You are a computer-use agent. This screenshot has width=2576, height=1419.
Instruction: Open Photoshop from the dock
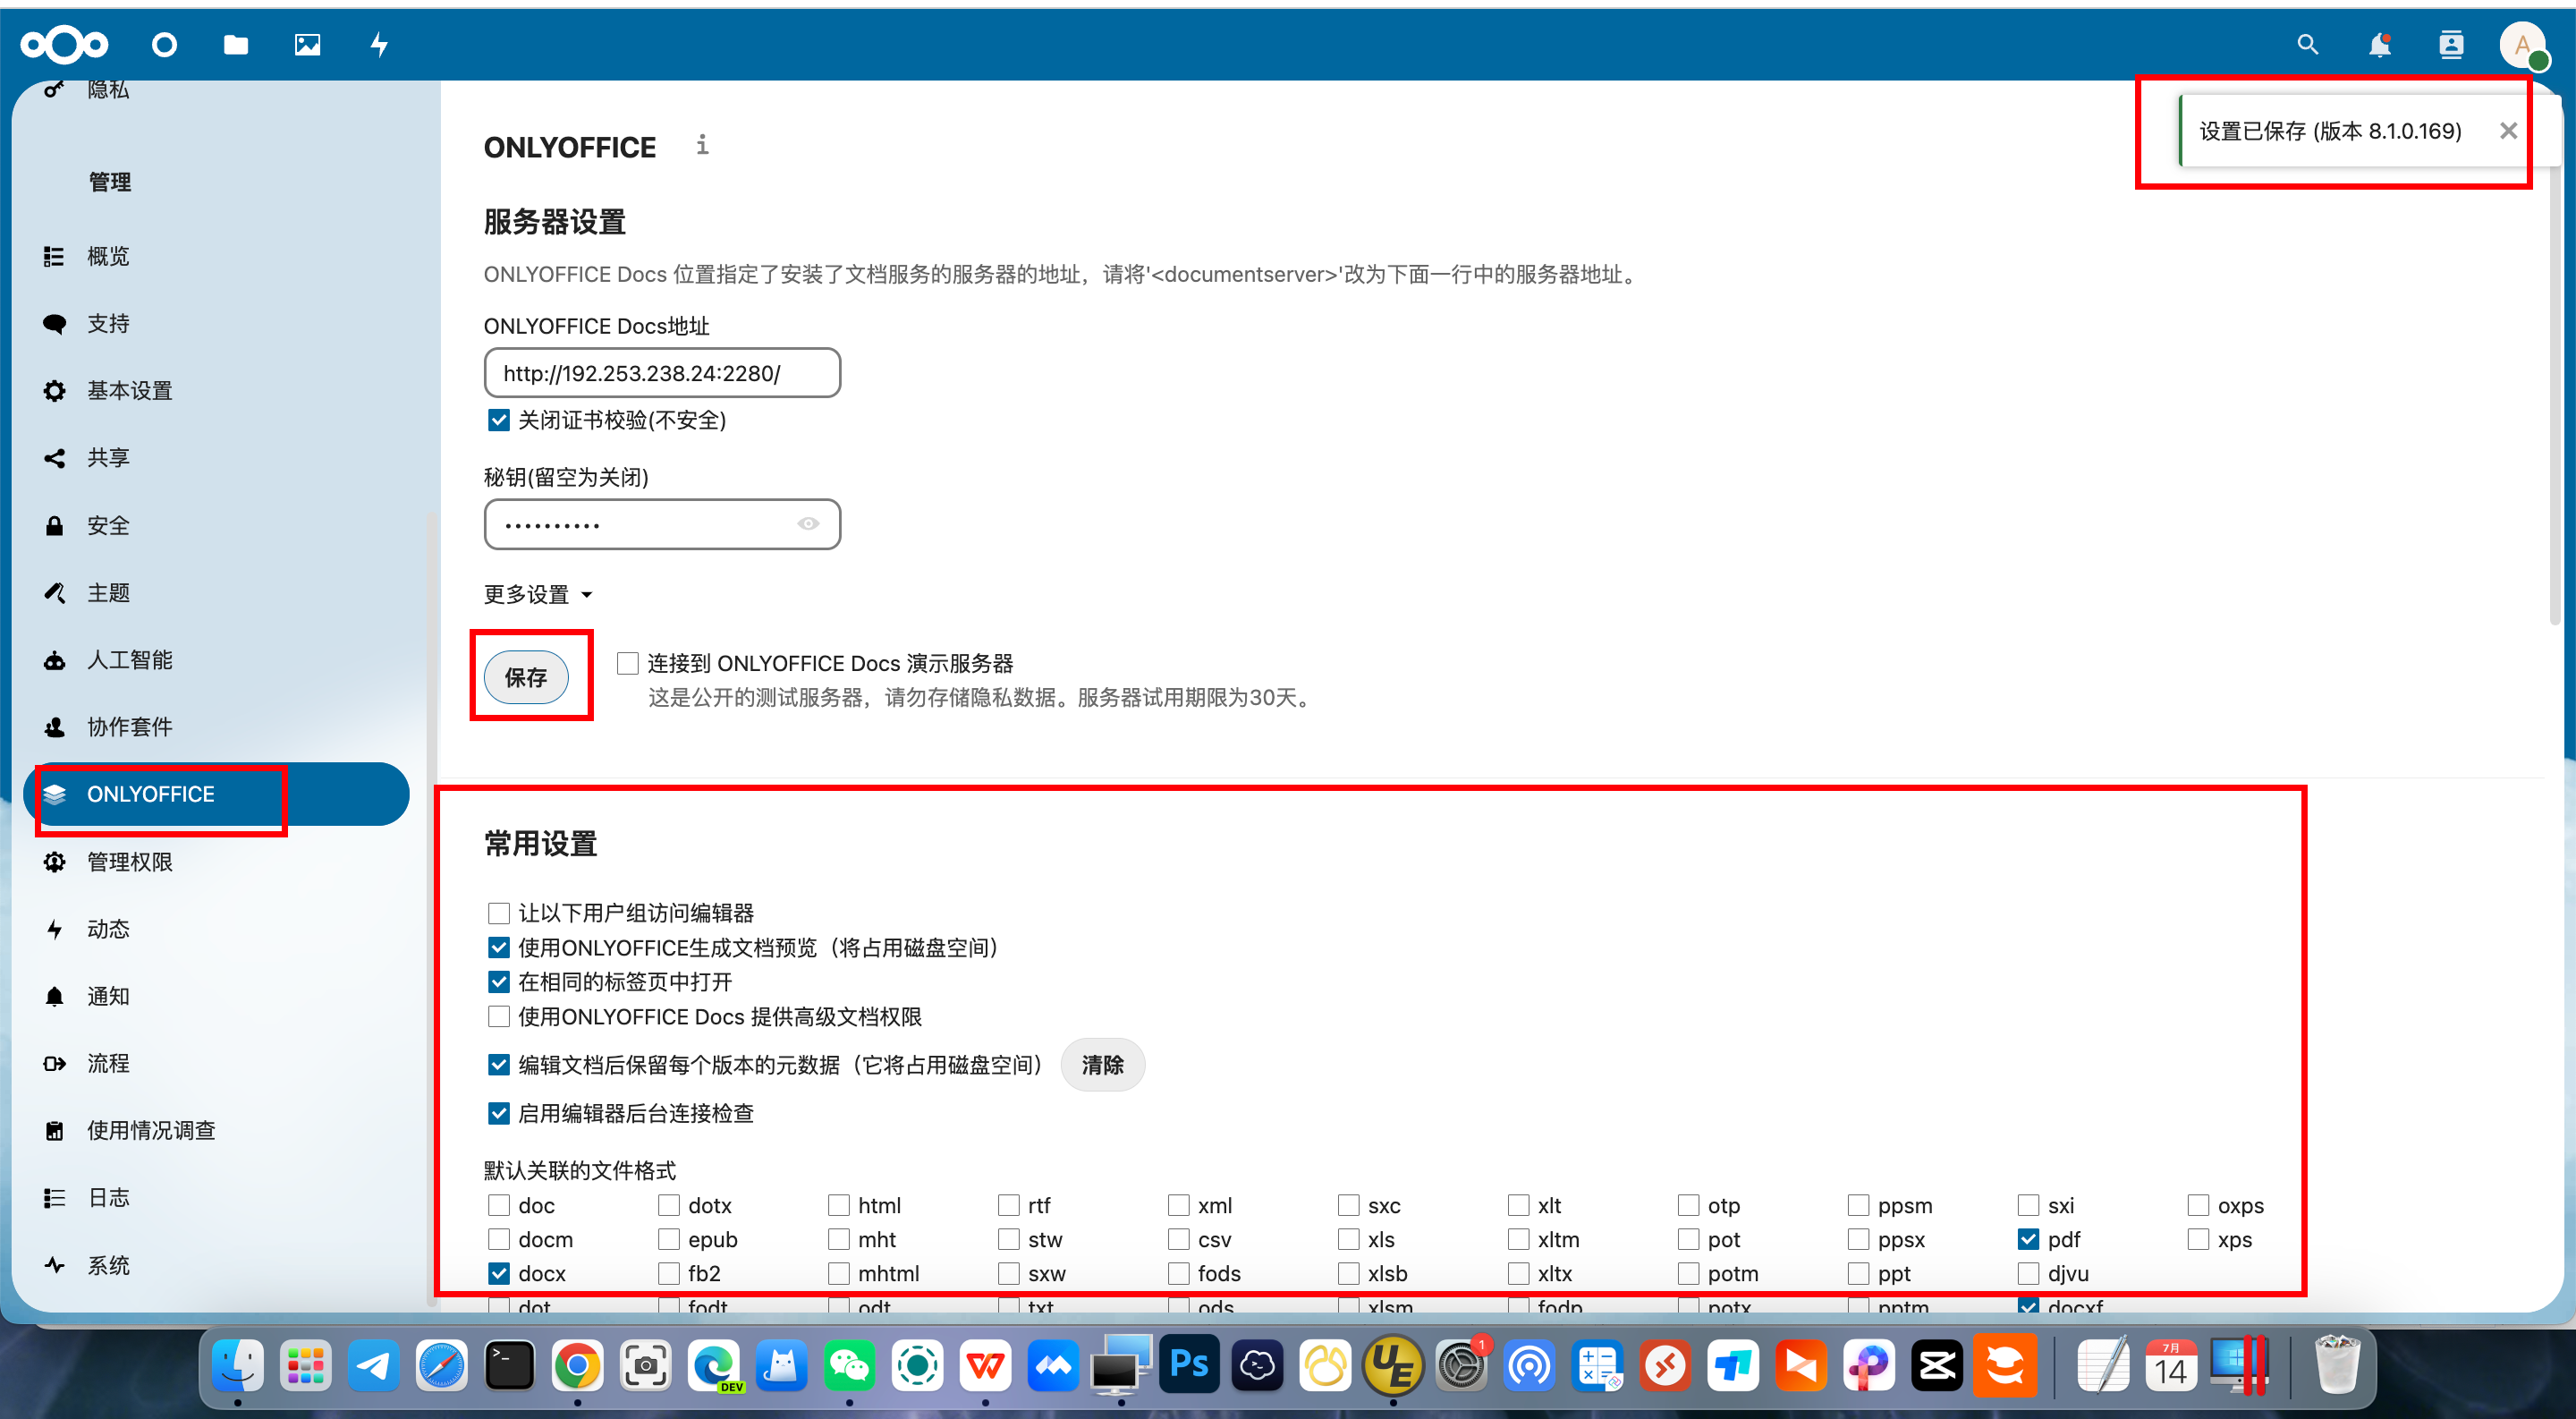pyautogui.click(x=1189, y=1365)
